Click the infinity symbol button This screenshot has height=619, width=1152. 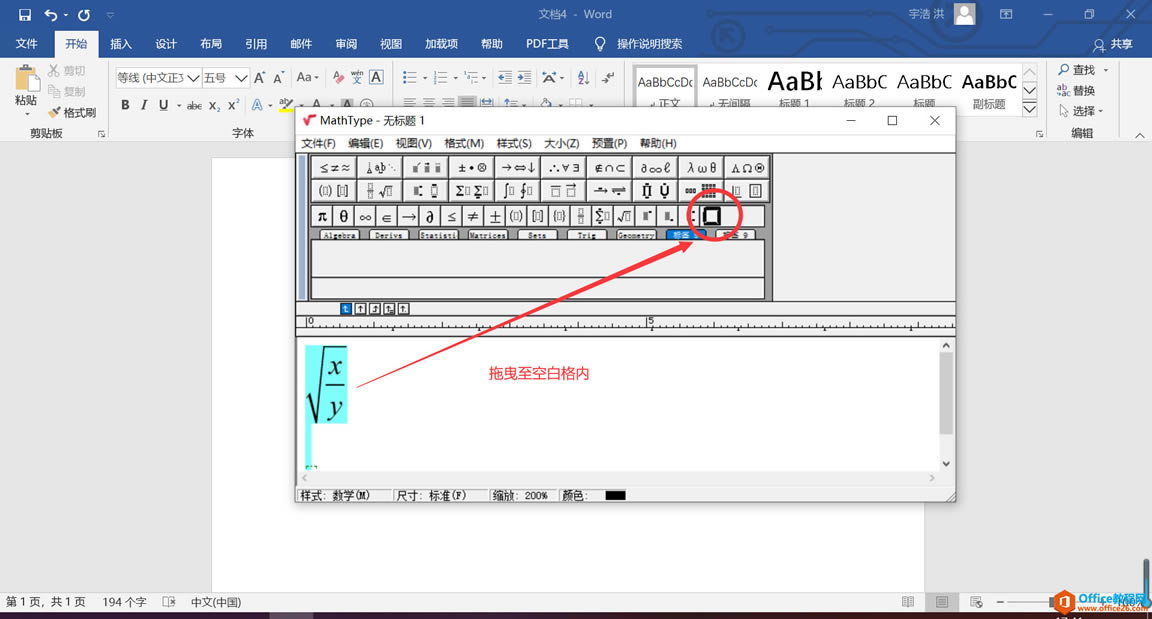pyautogui.click(x=363, y=216)
